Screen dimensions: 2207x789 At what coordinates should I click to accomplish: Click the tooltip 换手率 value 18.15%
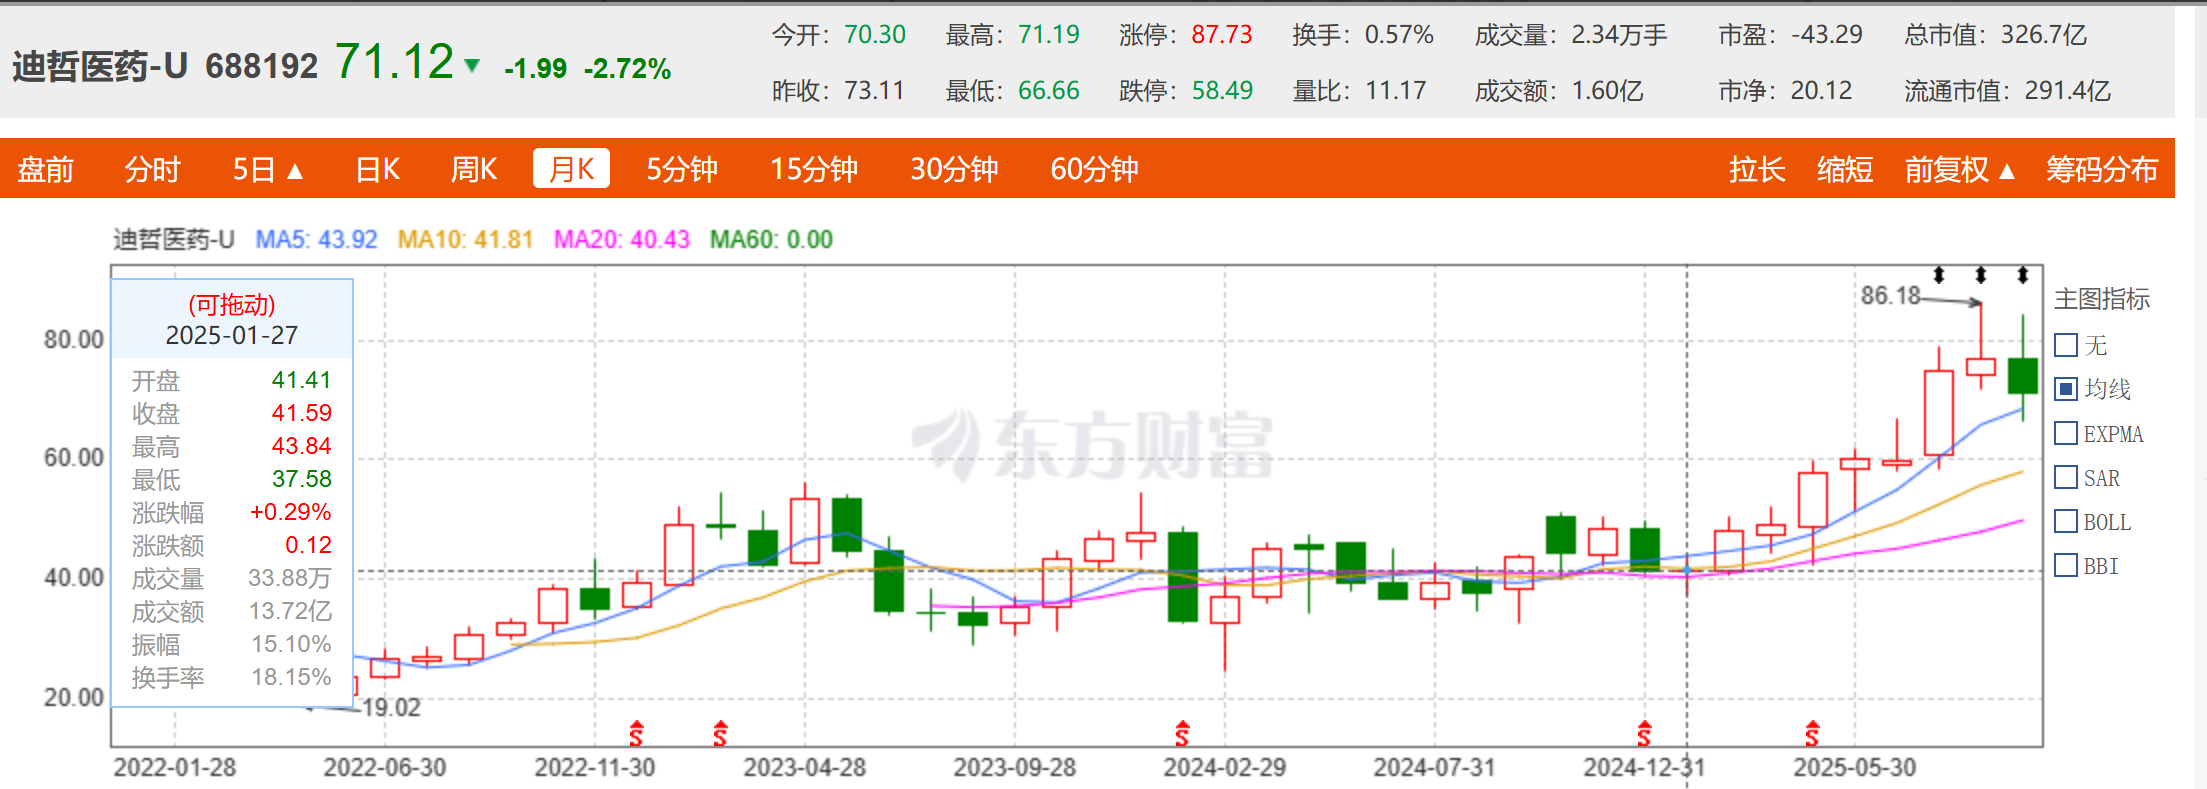pyautogui.click(x=291, y=677)
